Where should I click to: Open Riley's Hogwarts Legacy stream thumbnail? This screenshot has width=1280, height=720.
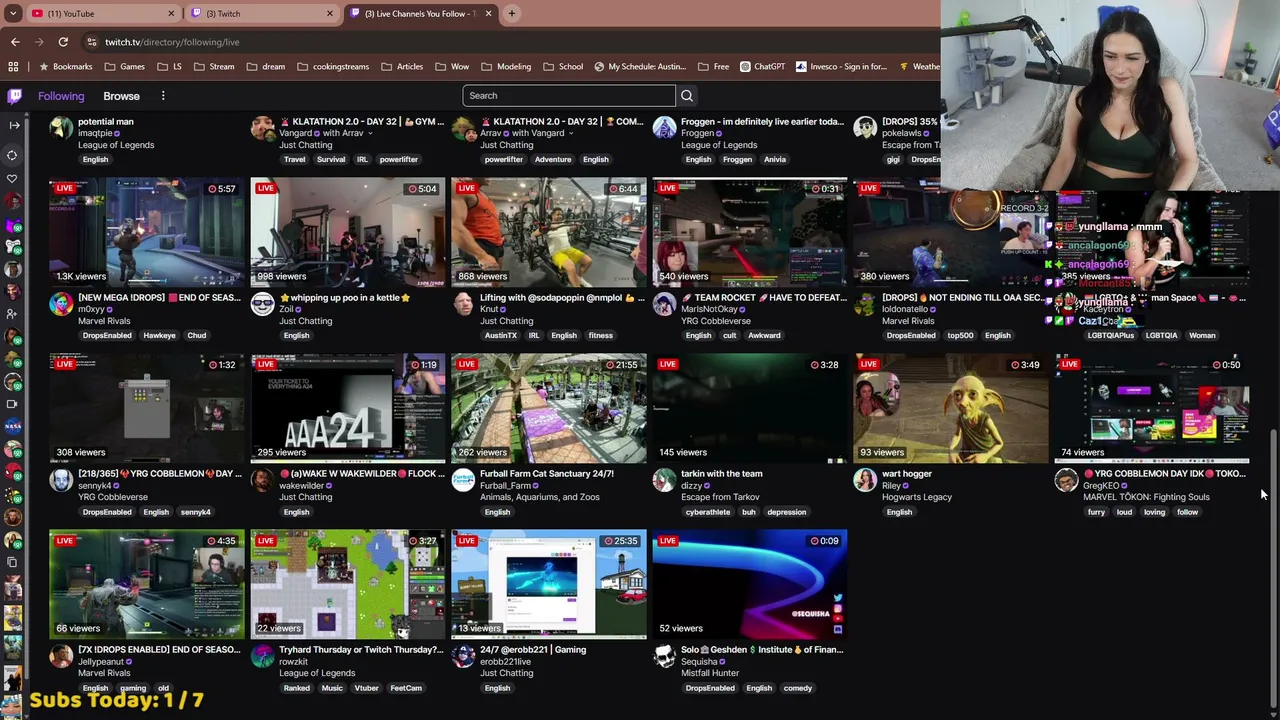(951, 410)
